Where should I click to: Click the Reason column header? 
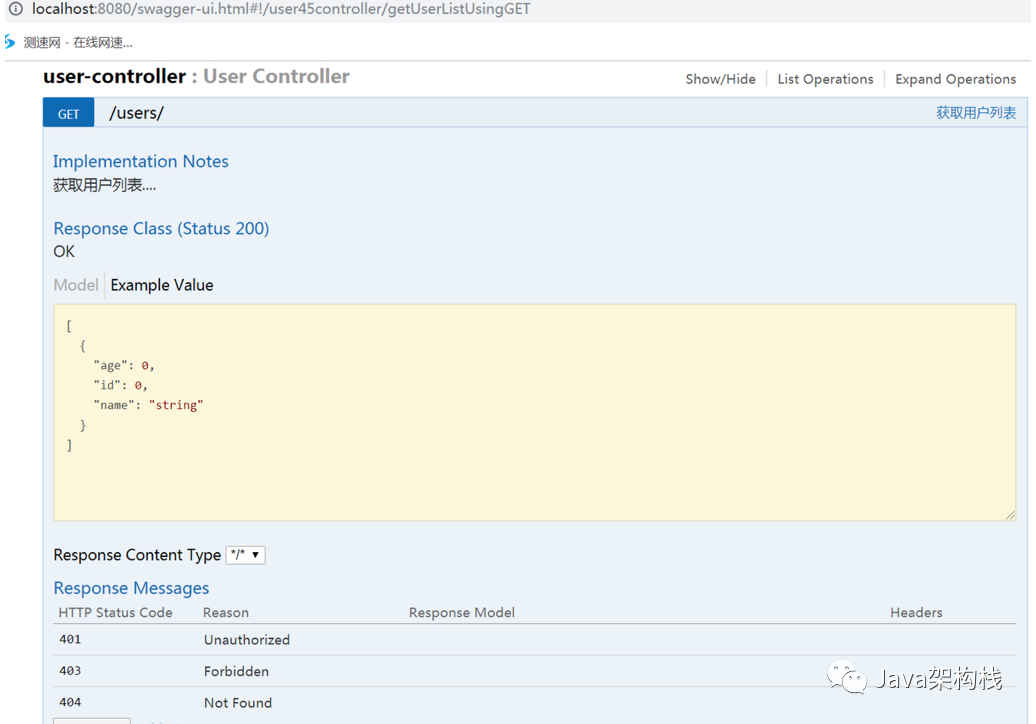tap(226, 612)
